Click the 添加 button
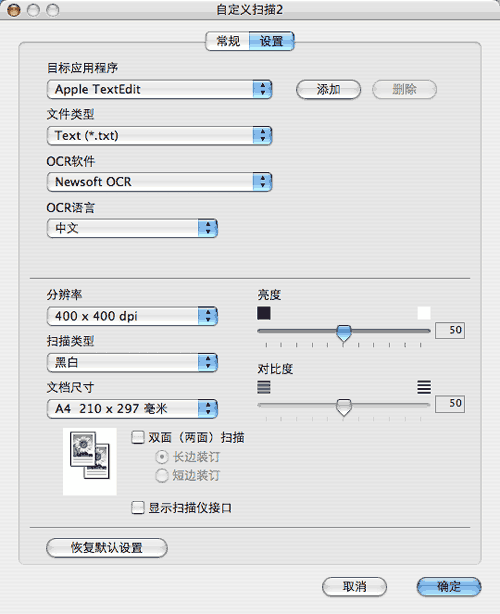500x614 pixels. [328, 89]
